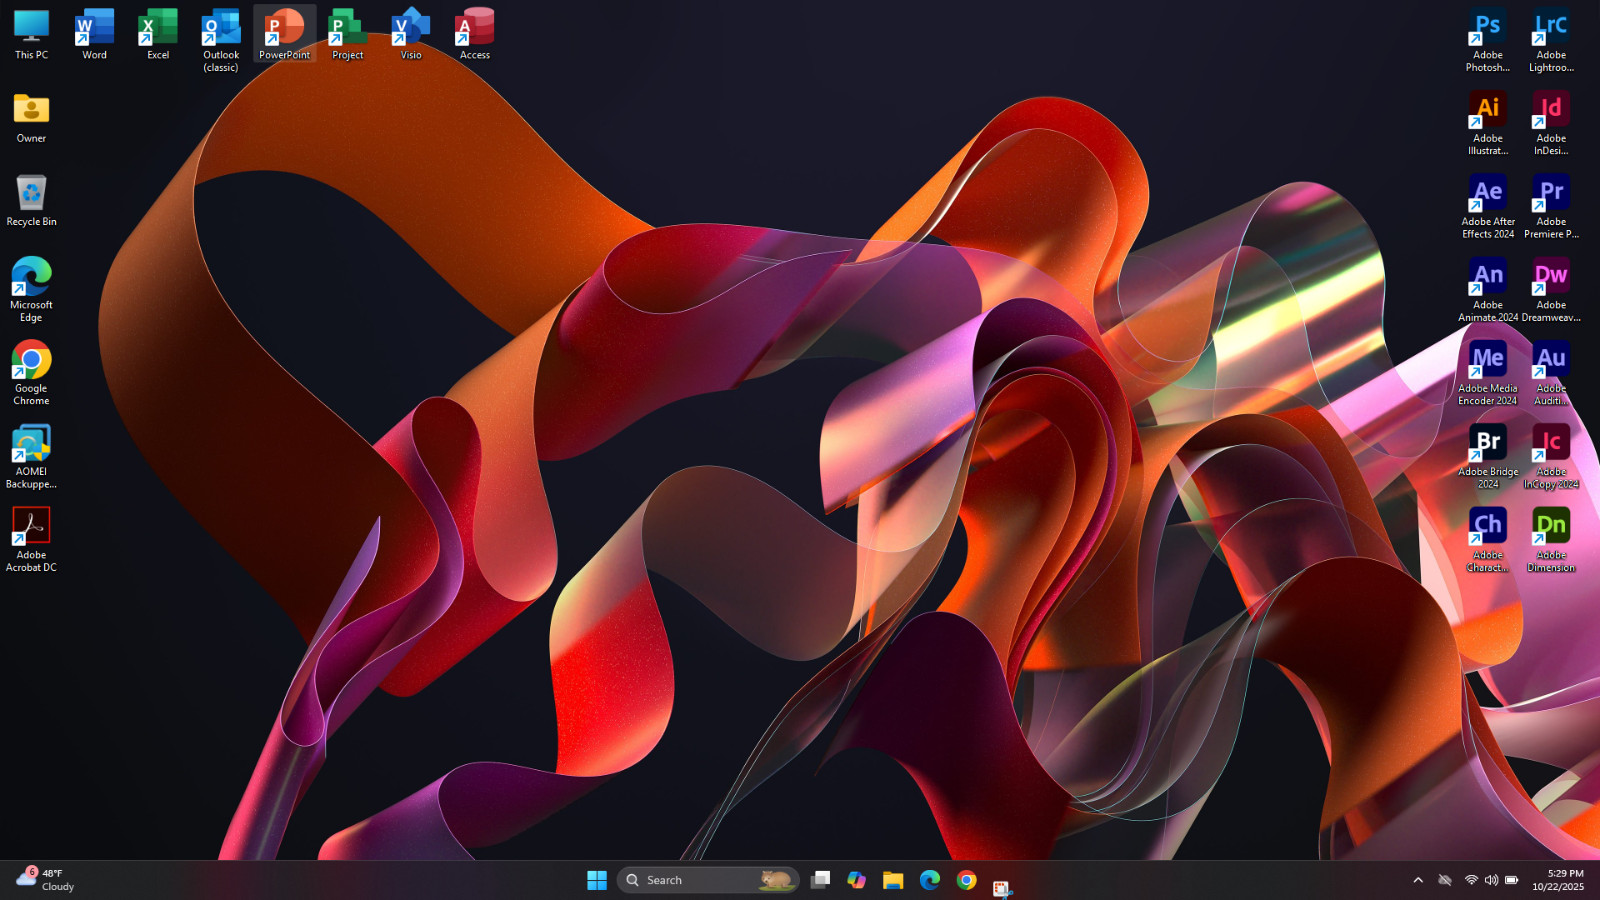Select the Adobe After Effects 2024 icon
Screen dimensions: 1600x900
click(x=1488, y=206)
